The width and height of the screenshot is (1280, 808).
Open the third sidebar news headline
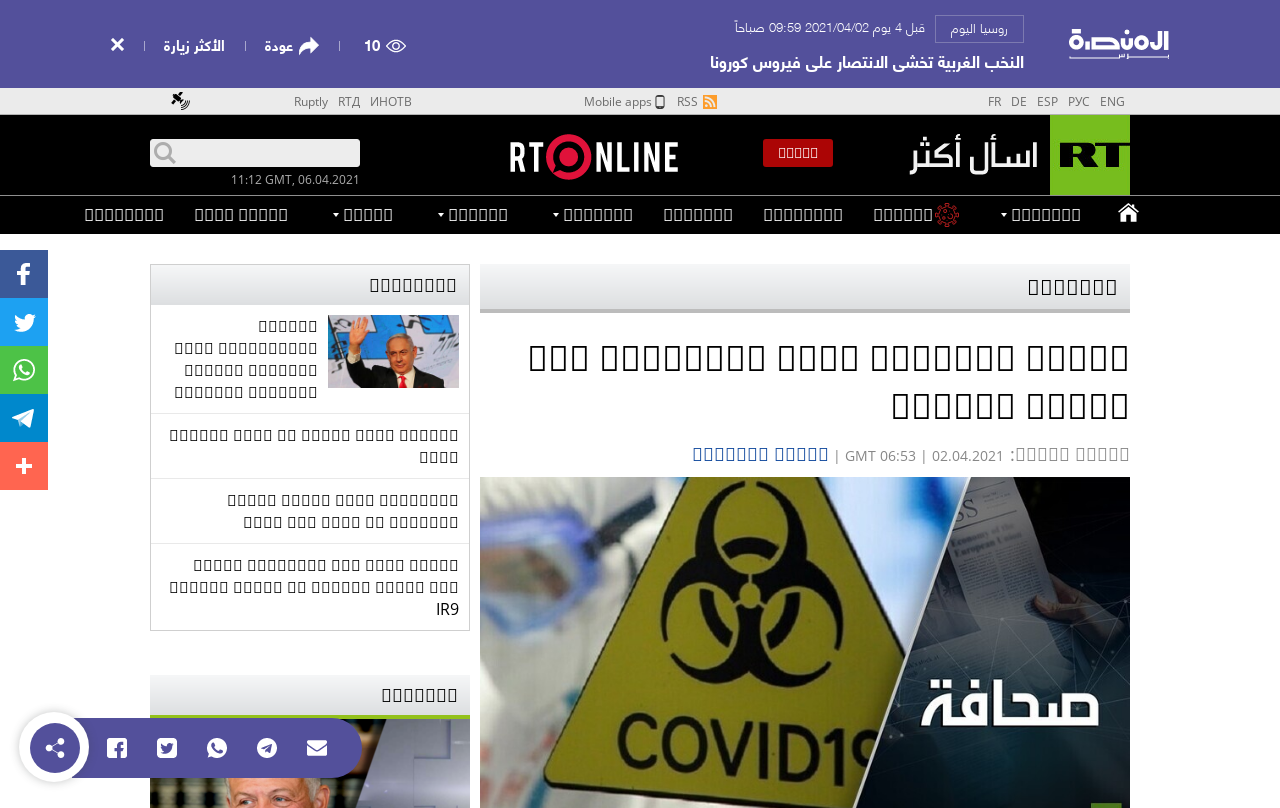[342, 511]
